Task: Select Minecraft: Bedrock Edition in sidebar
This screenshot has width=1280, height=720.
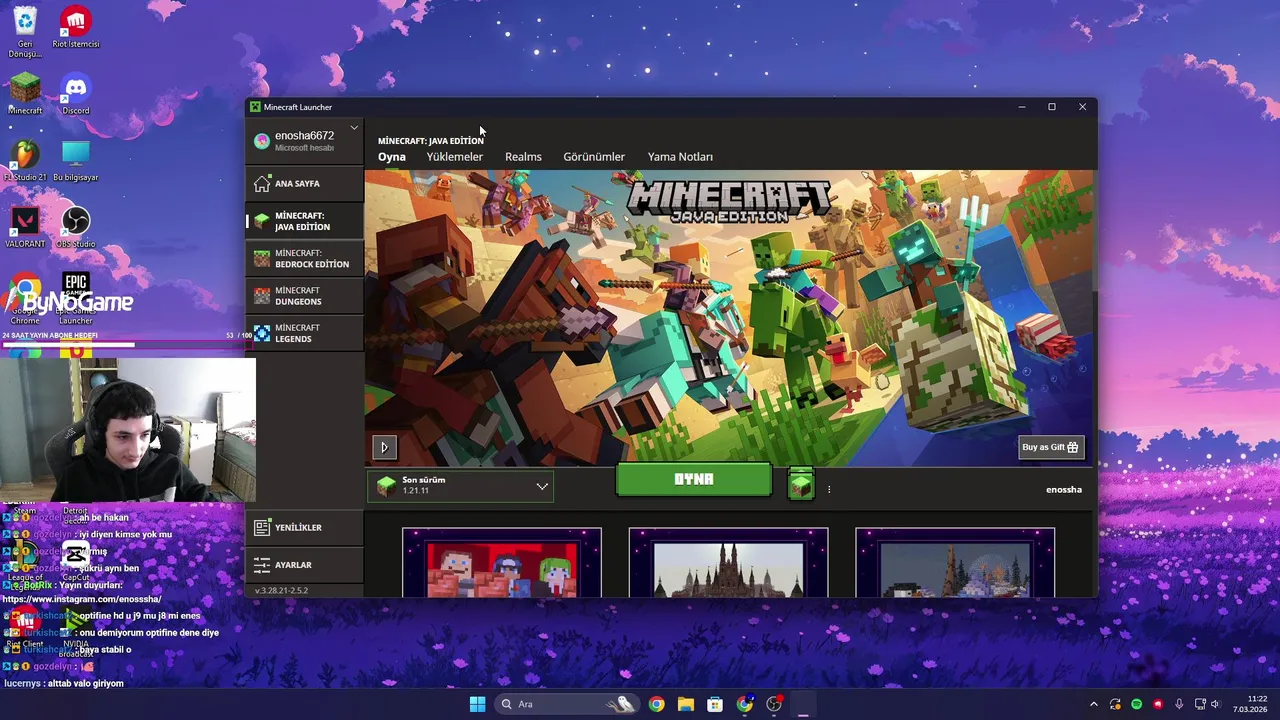Action: [305, 259]
